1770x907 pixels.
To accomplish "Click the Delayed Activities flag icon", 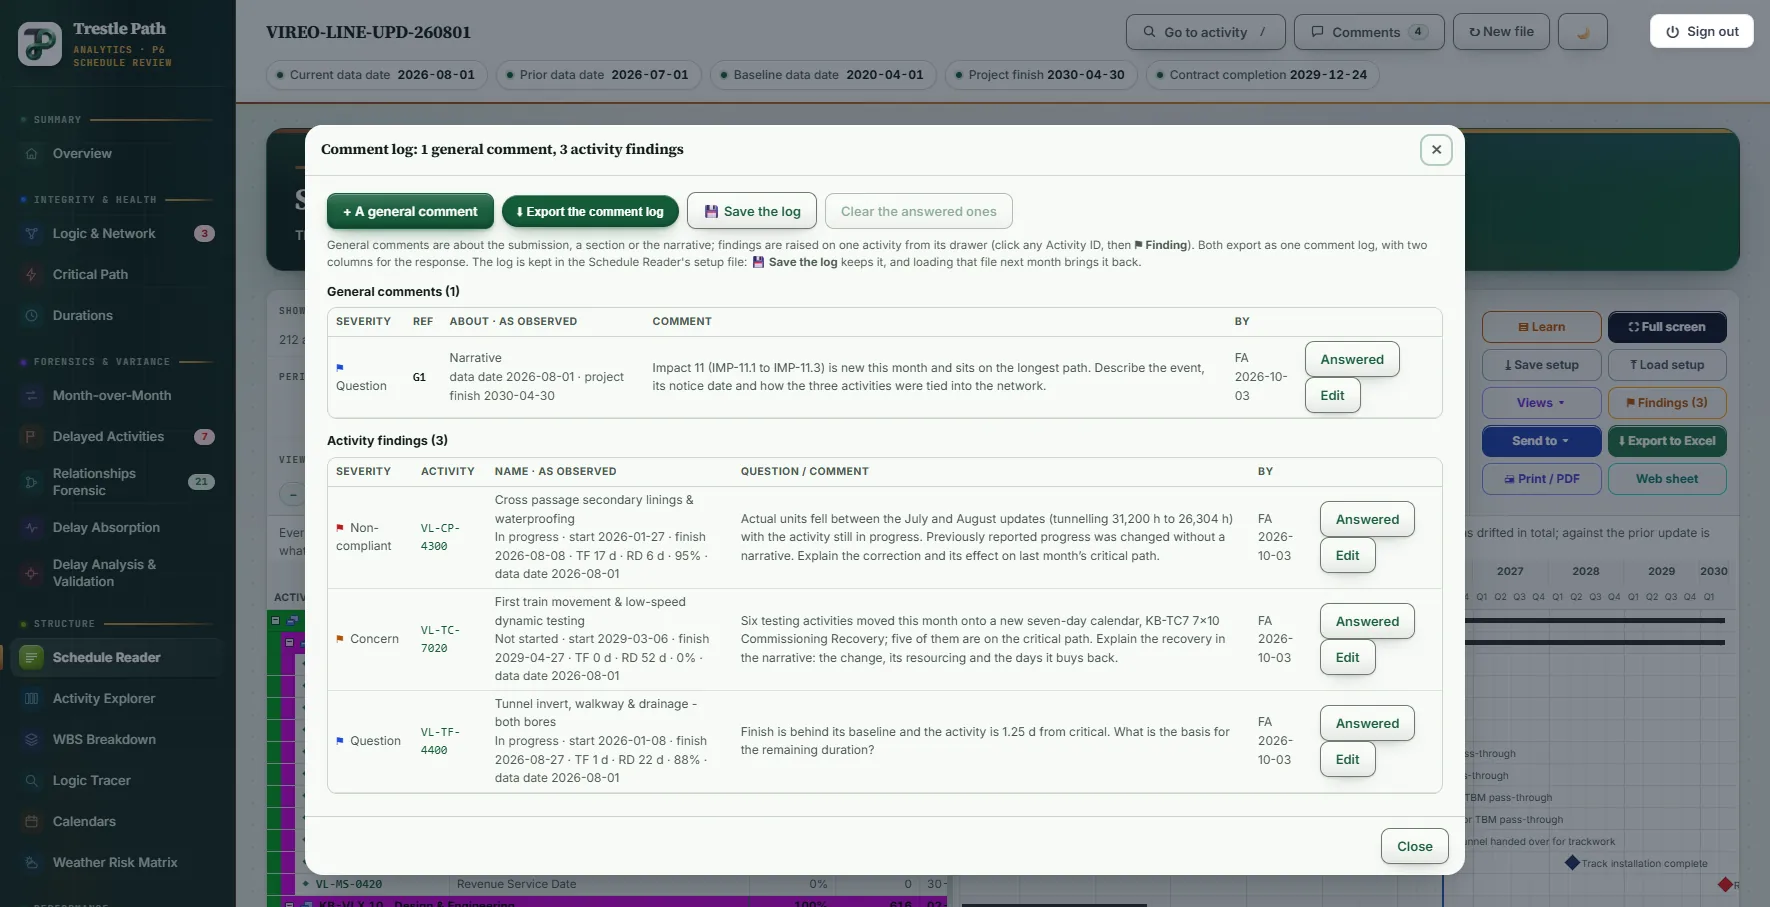I will [x=31, y=437].
